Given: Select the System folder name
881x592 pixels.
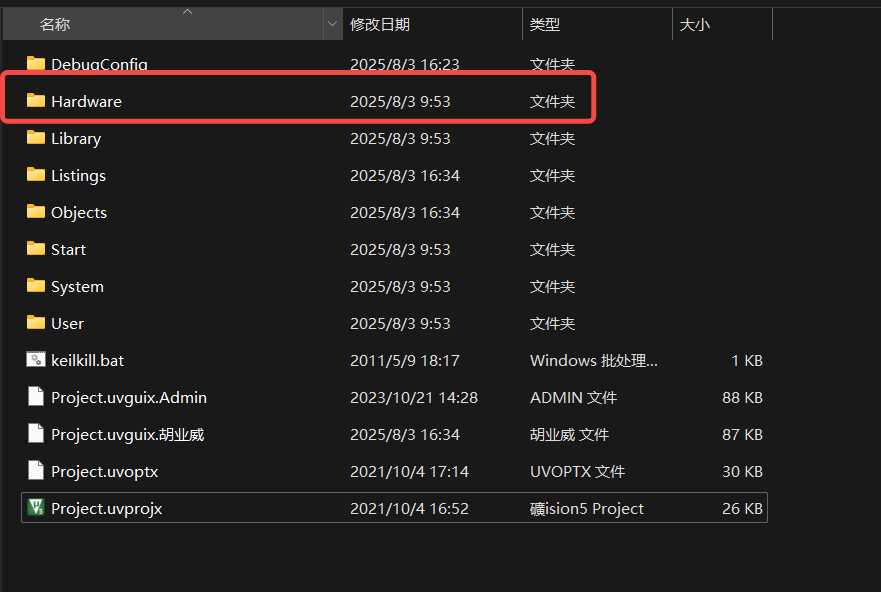Looking at the screenshot, I should [78, 287].
